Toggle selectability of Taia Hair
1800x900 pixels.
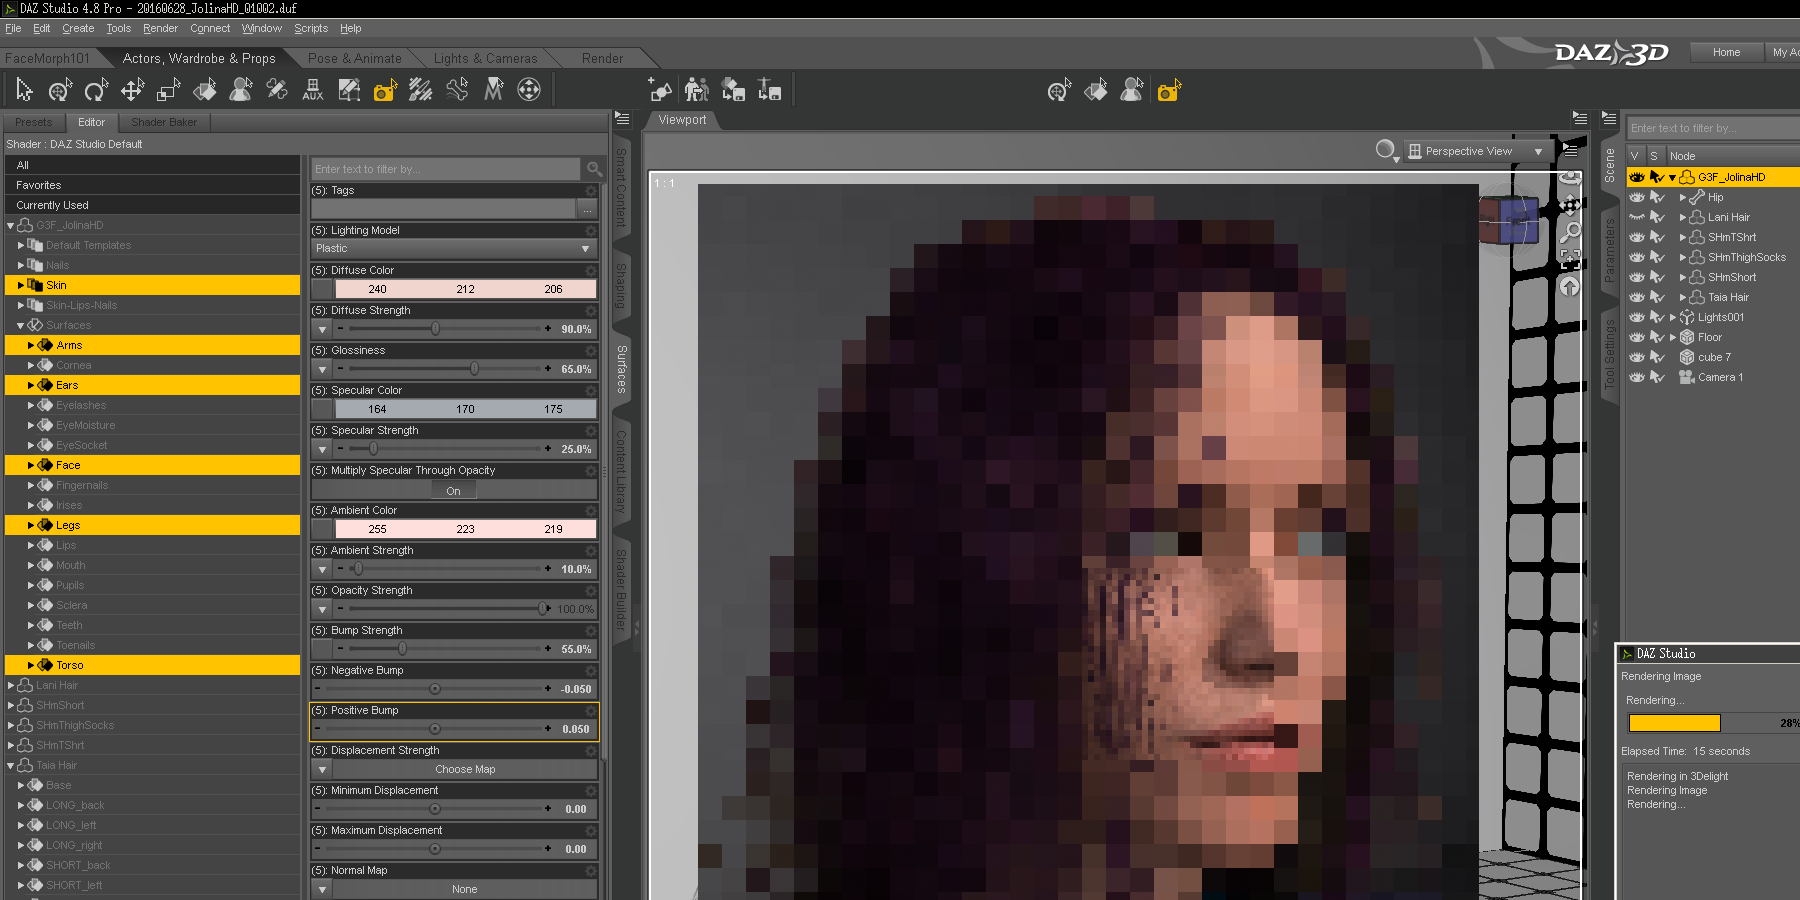click(1657, 297)
